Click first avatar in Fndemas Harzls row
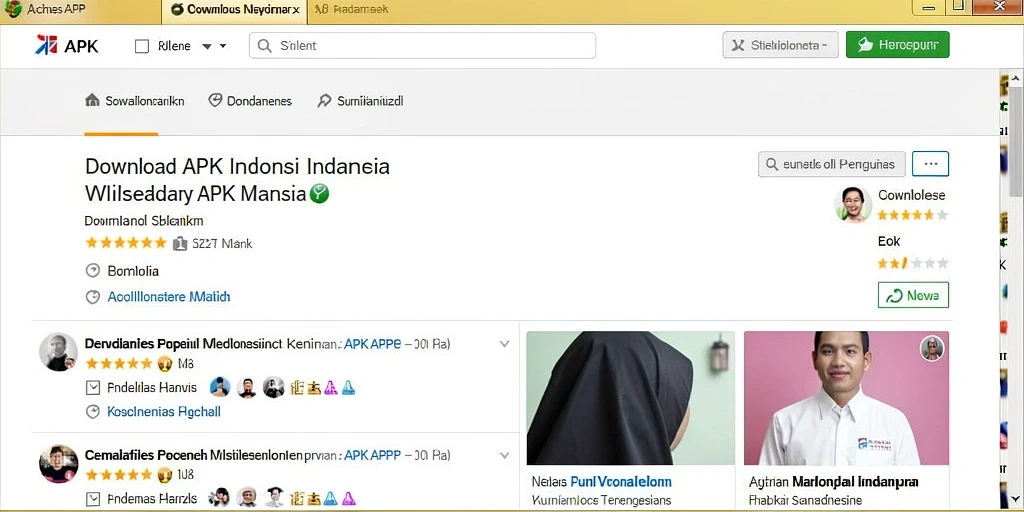This screenshot has height=512, width=1024. point(220,498)
